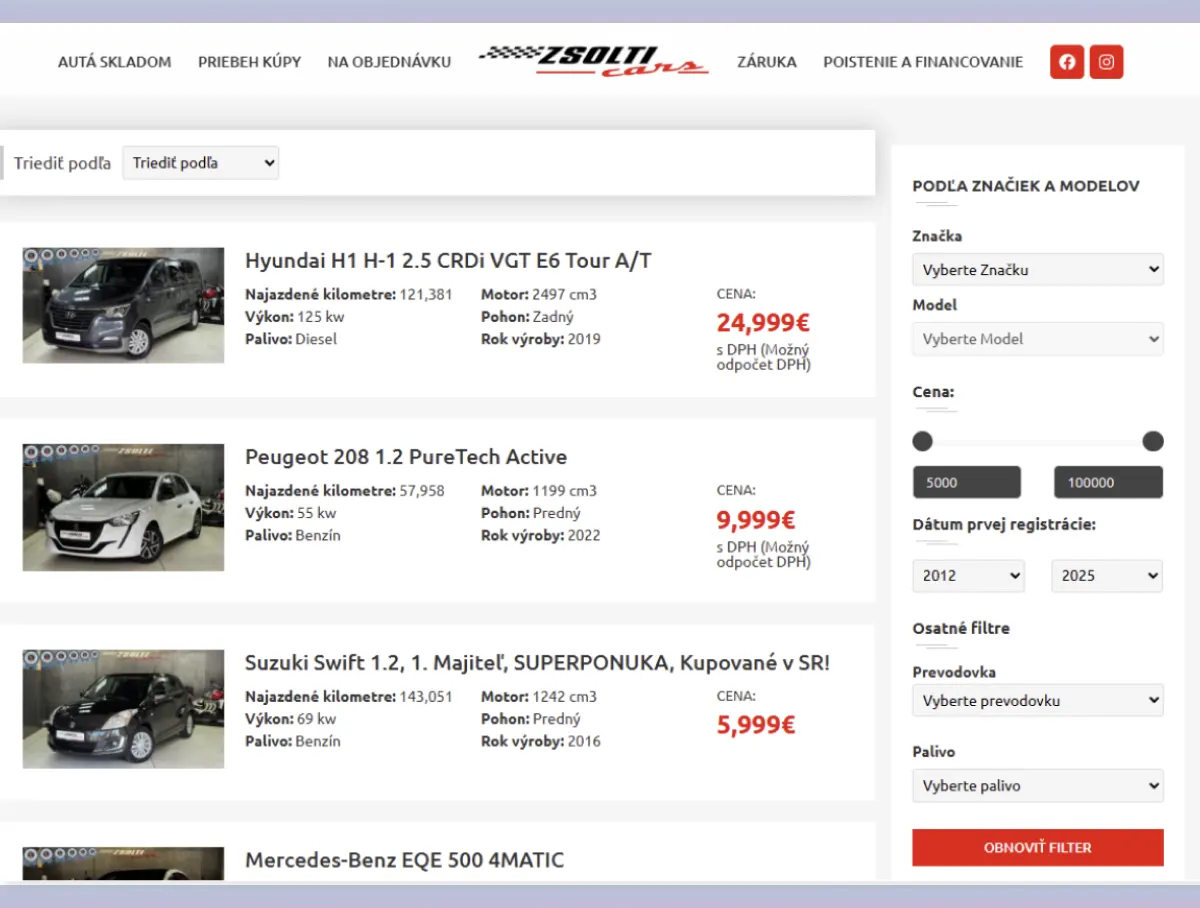
Task: Open Autá skladom menu item
Action: 115,62
